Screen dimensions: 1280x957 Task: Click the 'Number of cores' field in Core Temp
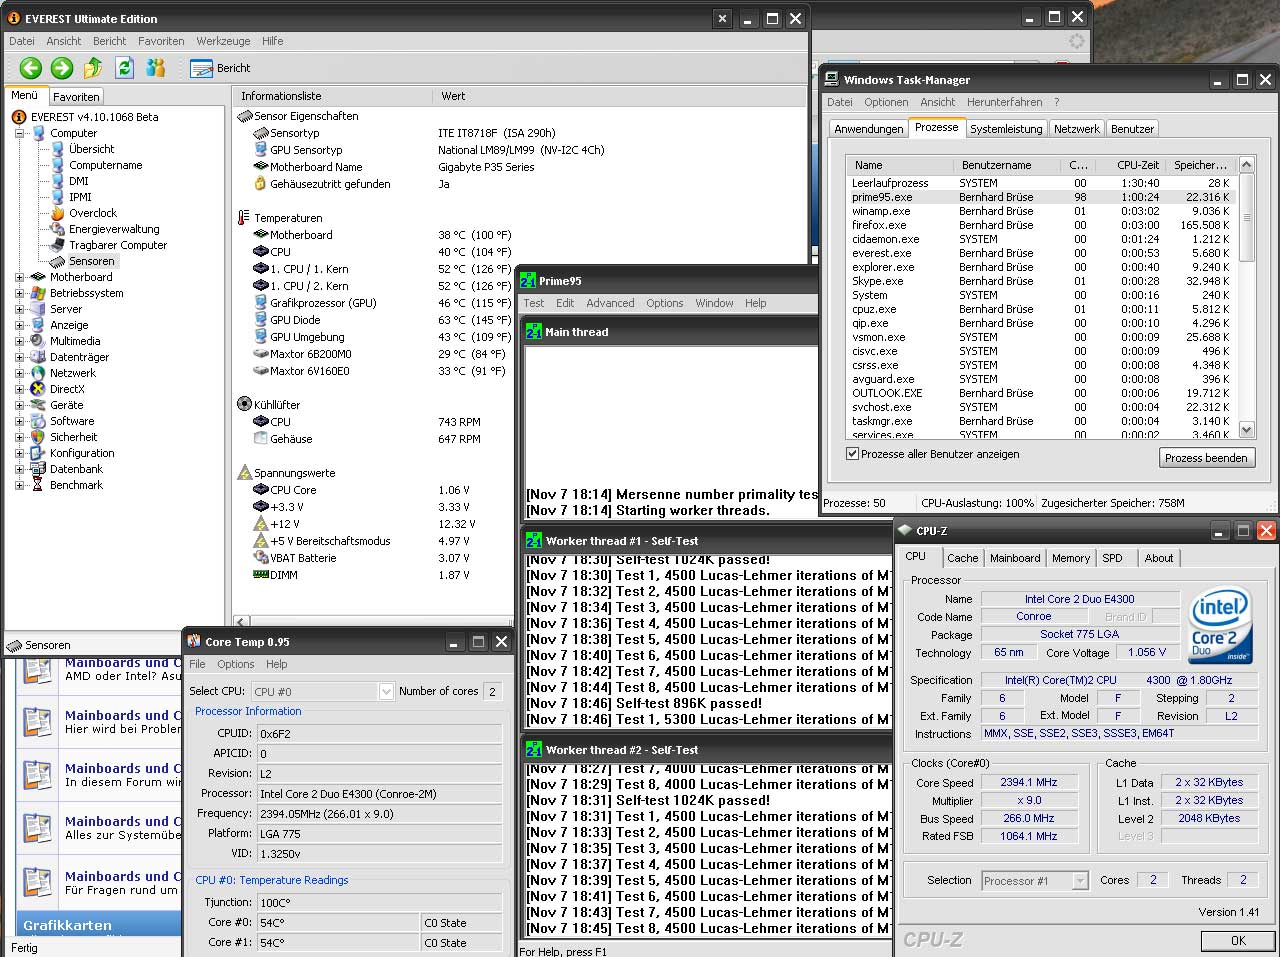point(492,691)
